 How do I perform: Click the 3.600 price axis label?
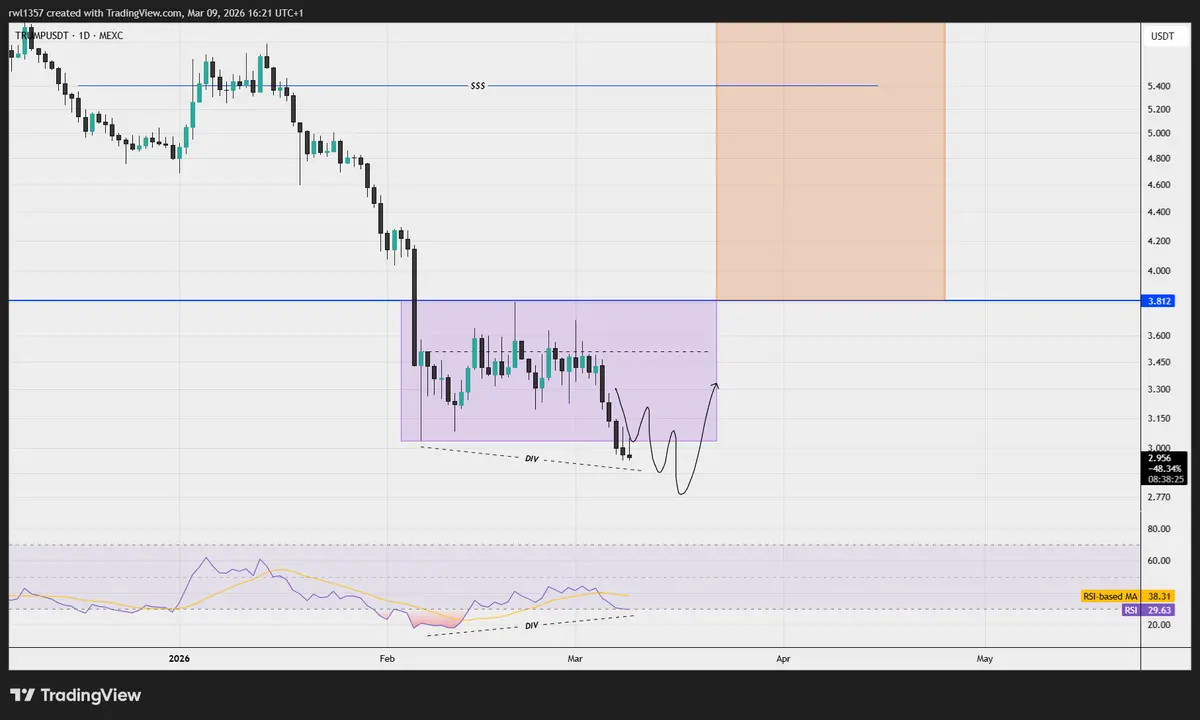click(1159, 336)
